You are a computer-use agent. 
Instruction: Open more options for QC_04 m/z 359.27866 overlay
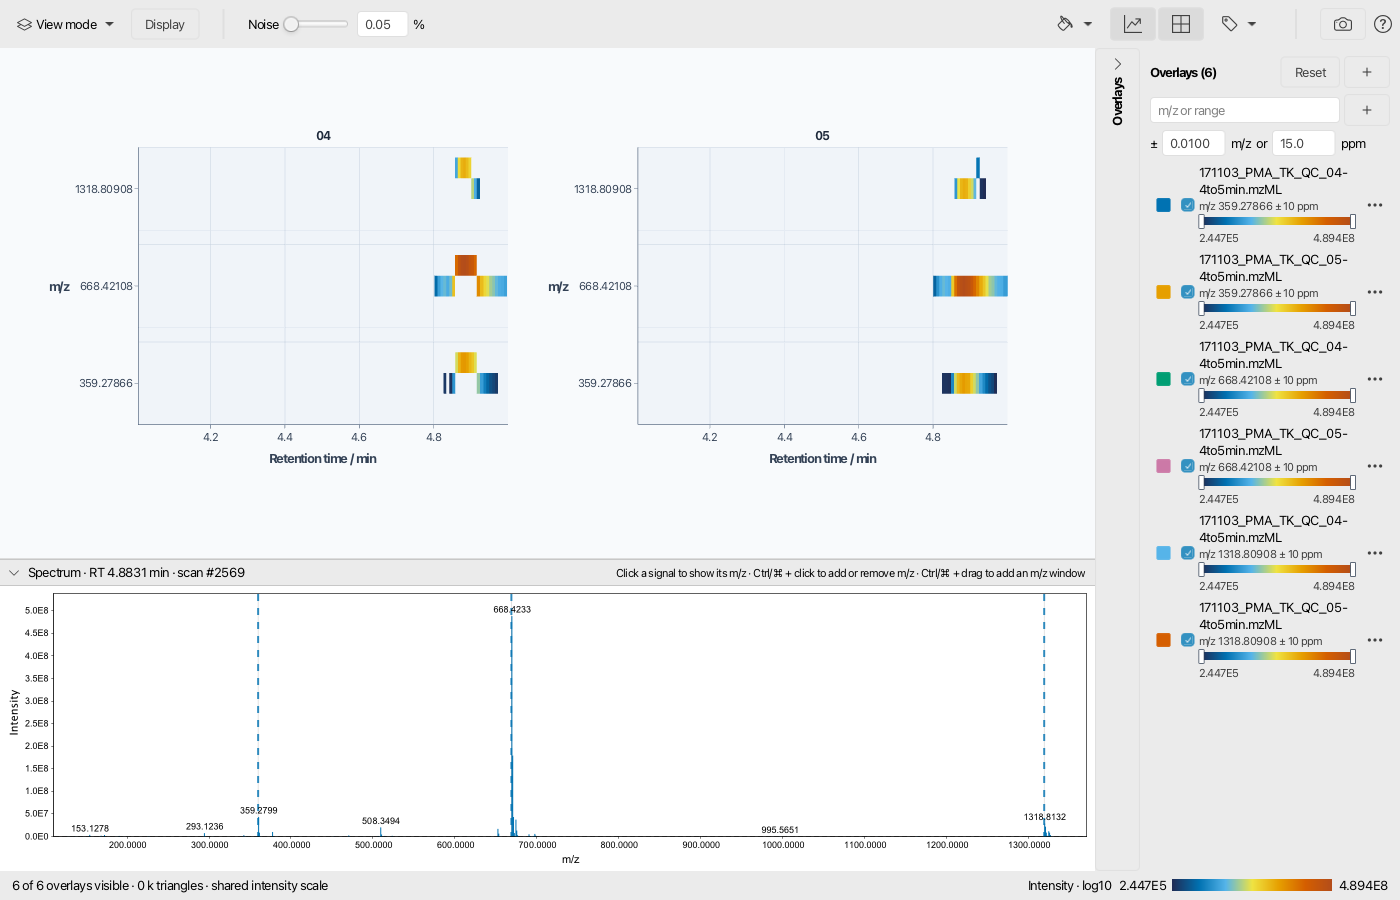[x=1375, y=205]
